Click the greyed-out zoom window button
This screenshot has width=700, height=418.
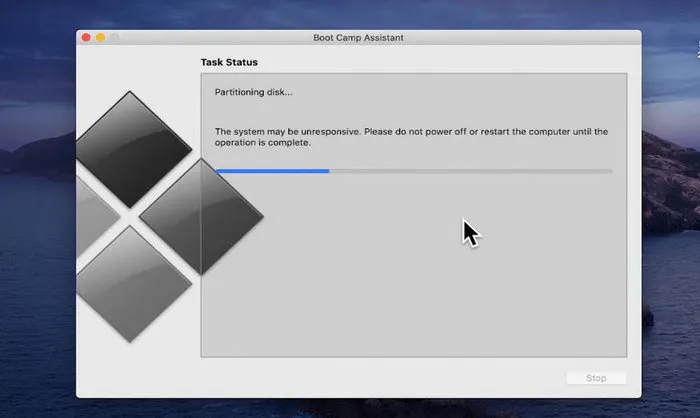[114, 38]
